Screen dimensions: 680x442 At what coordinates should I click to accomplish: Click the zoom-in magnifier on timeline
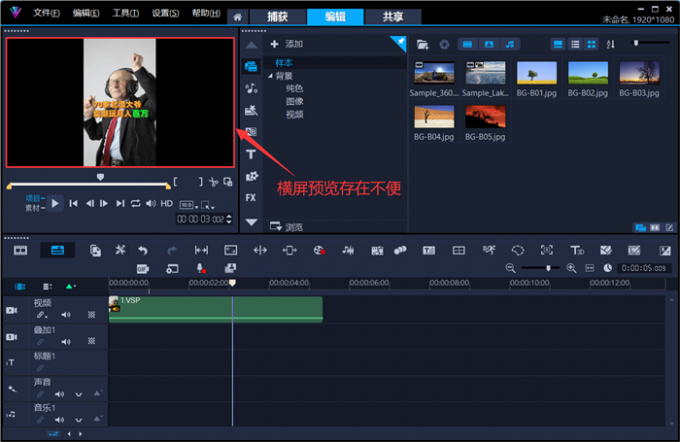[572, 268]
